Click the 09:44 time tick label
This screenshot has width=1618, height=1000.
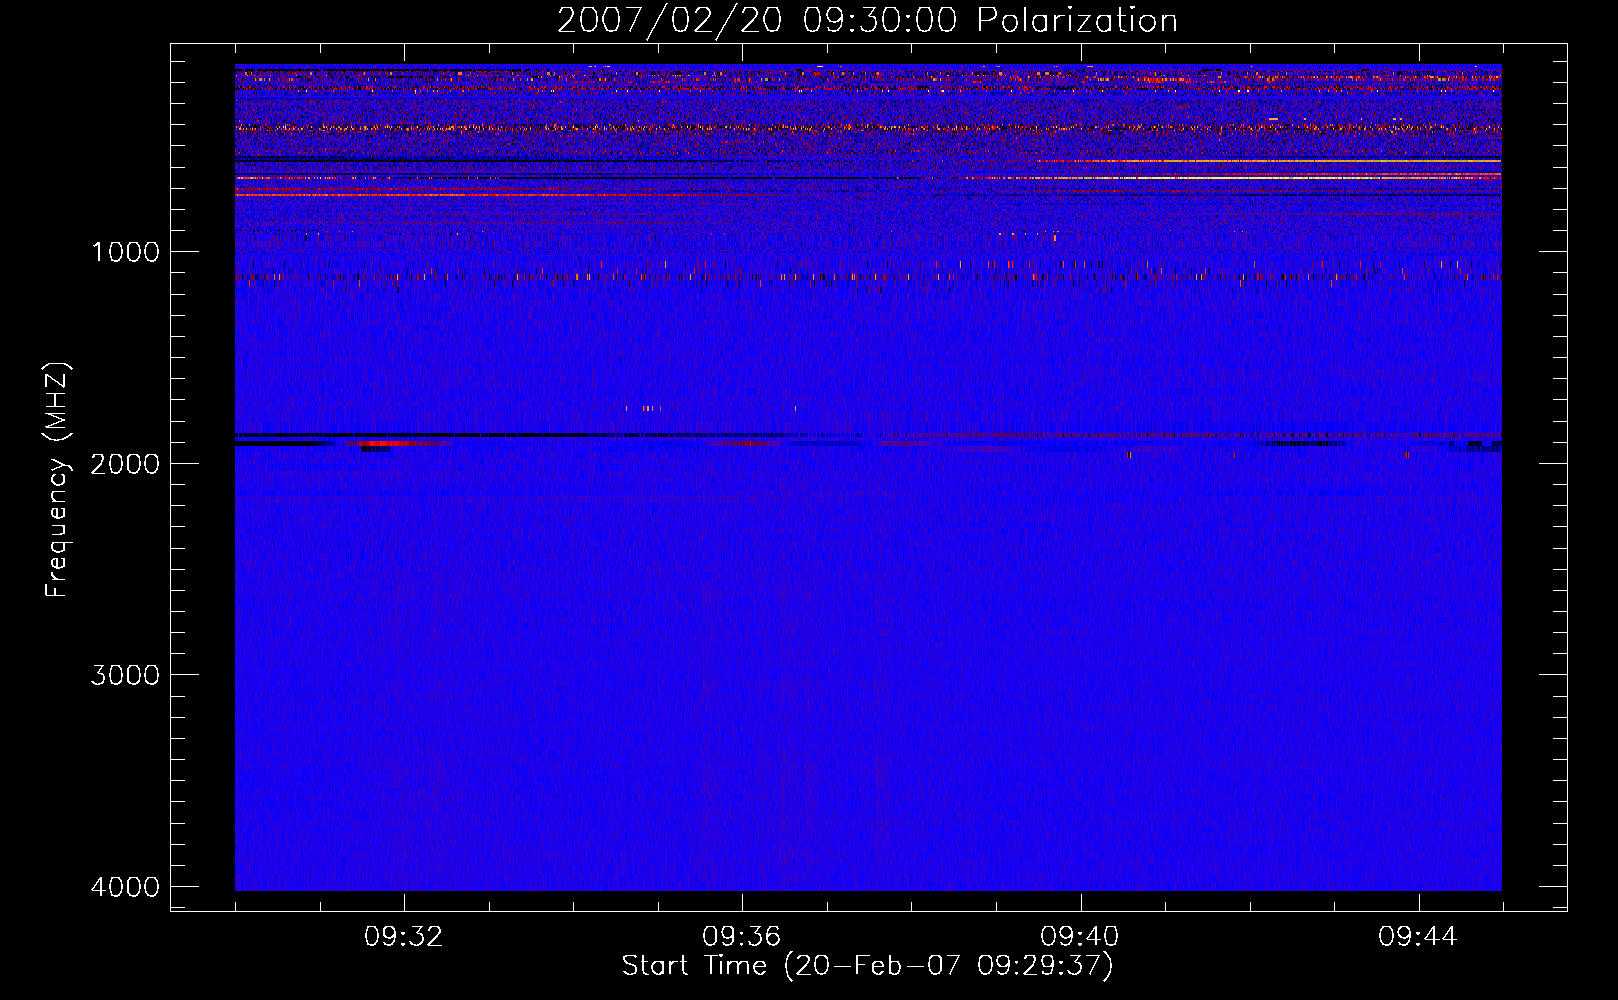pos(1418,937)
